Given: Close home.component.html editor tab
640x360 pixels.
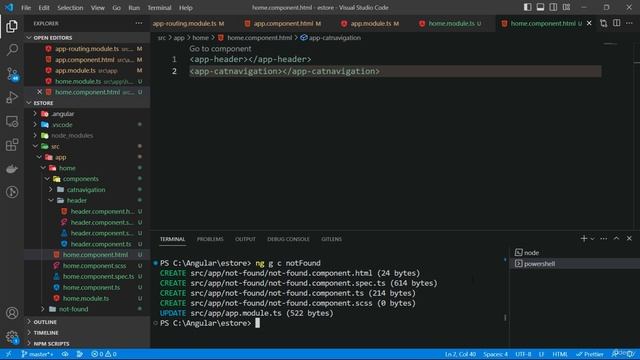Looking at the screenshot, I should click(589, 23).
